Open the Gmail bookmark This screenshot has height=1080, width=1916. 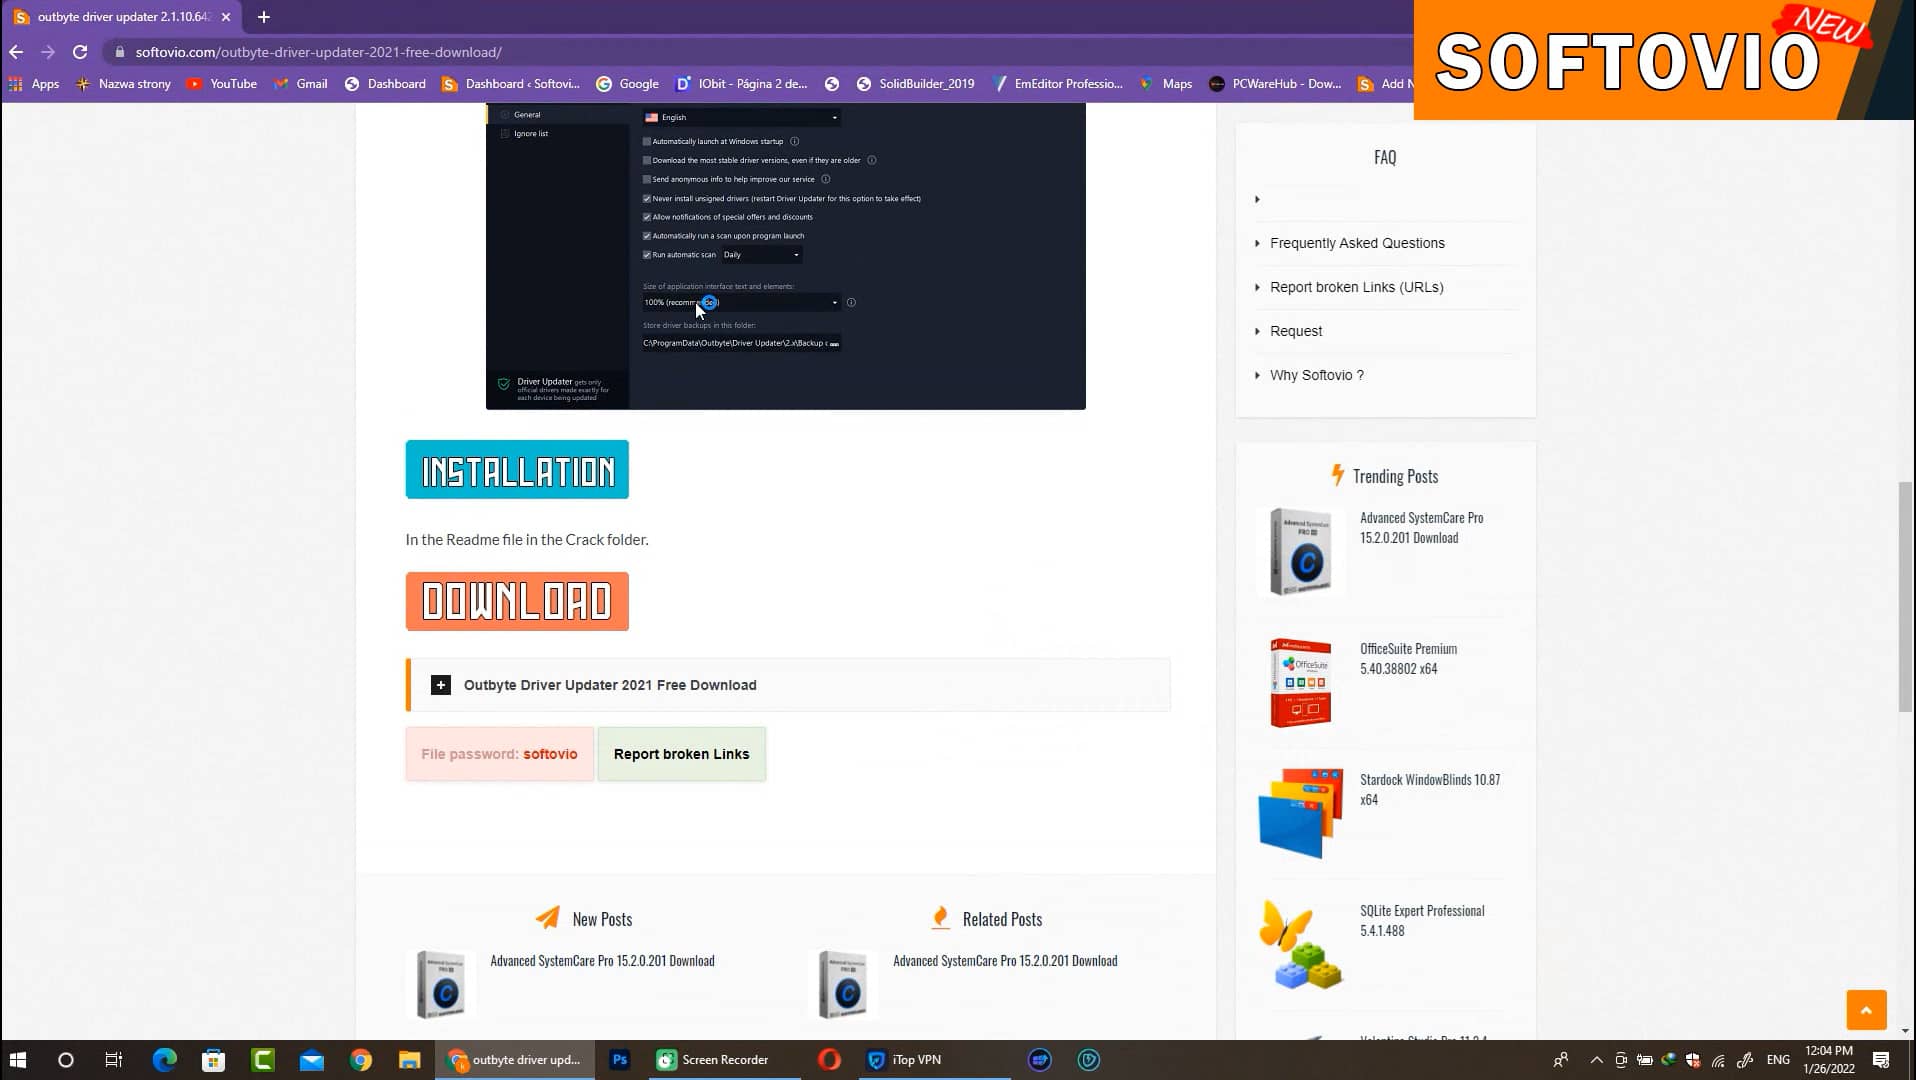pyautogui.click(x=301, y=84)
